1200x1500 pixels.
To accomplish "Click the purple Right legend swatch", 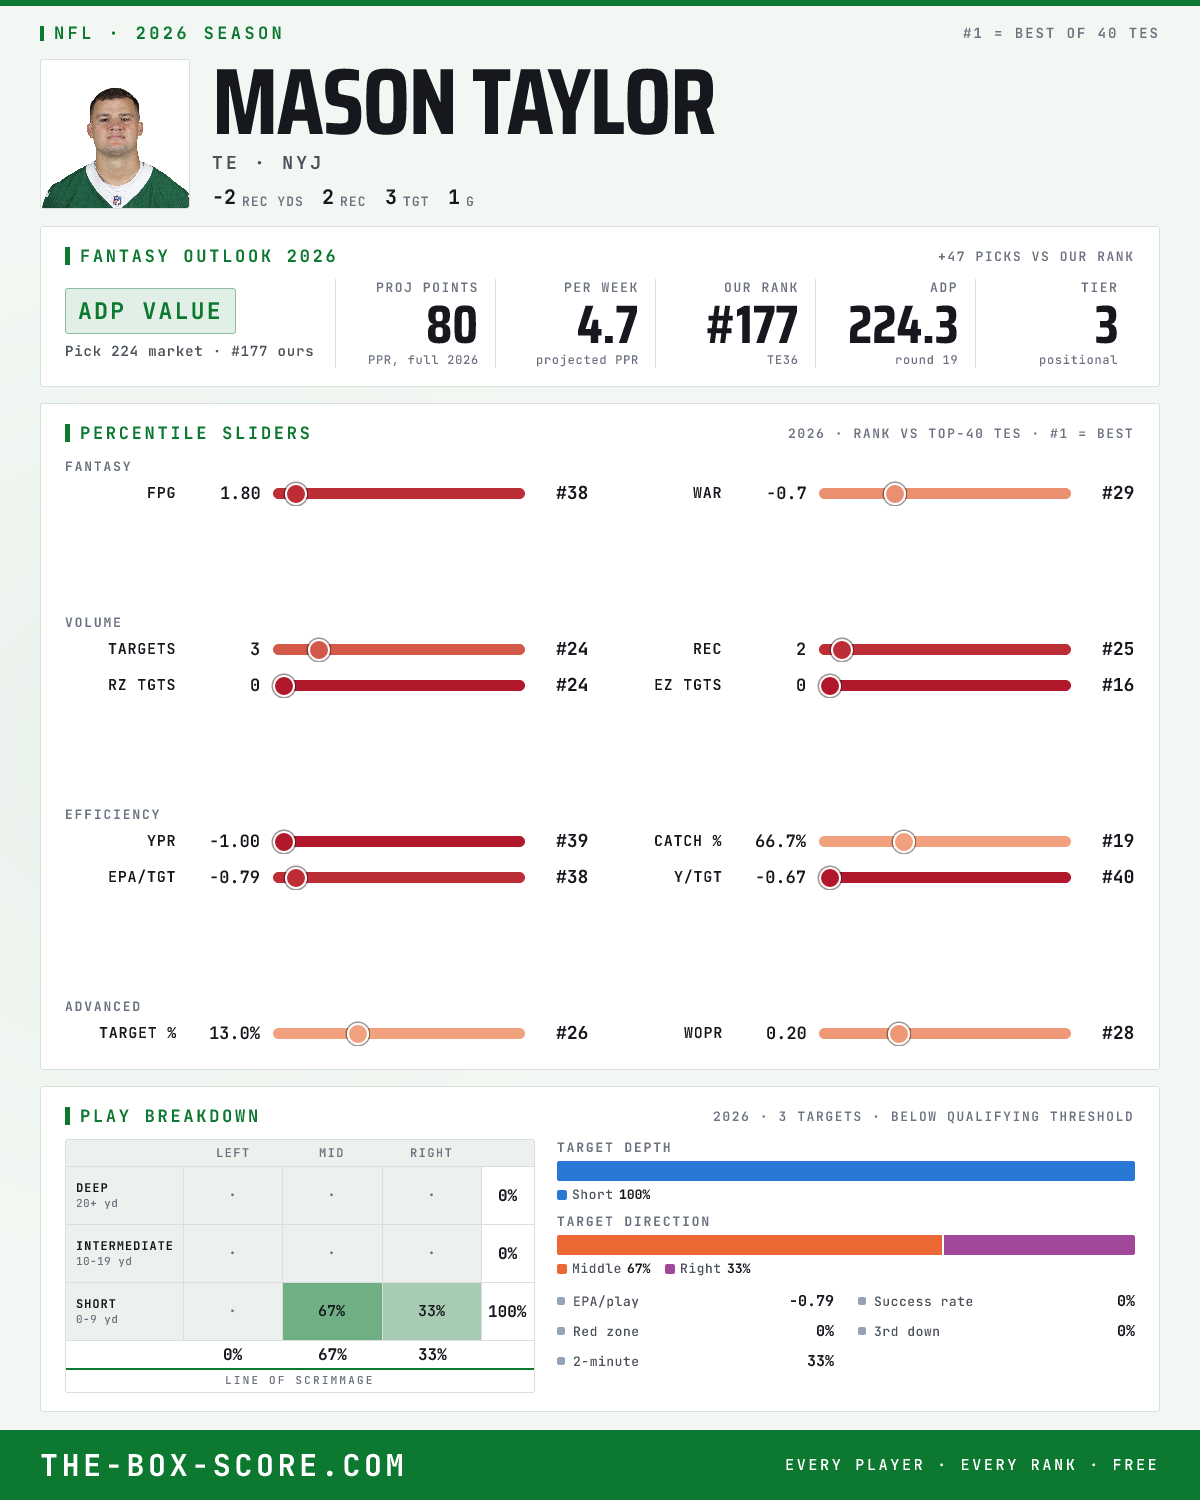I will point(670,1269).
